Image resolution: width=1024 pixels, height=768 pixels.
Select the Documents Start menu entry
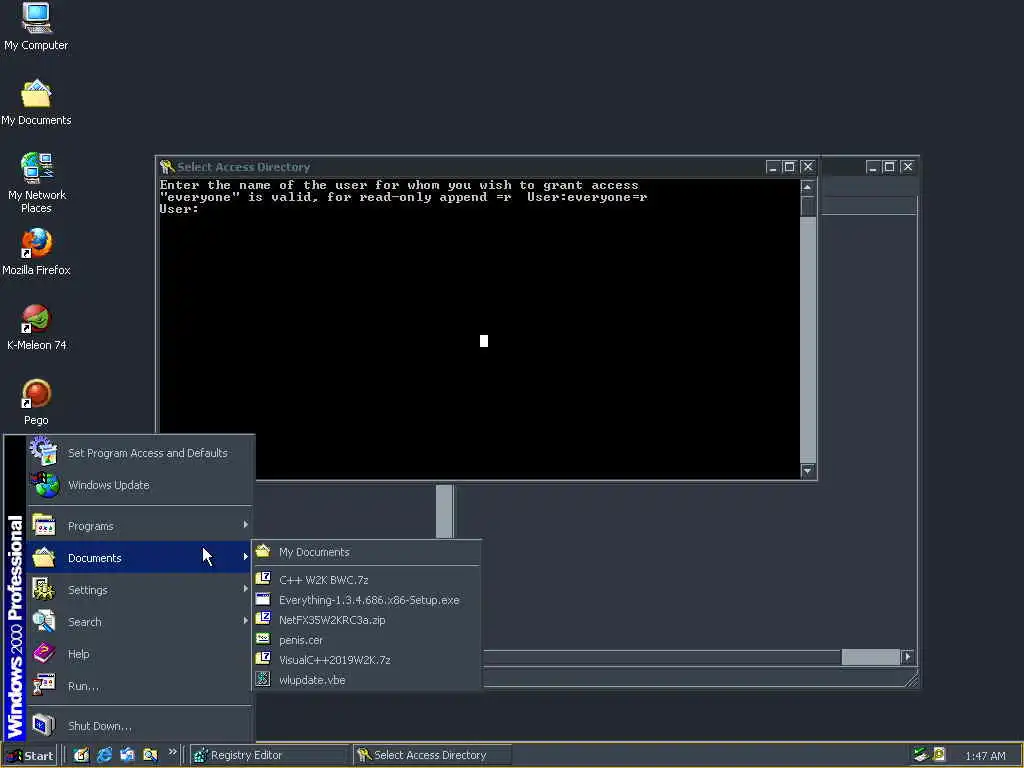[x=140, y=558]
